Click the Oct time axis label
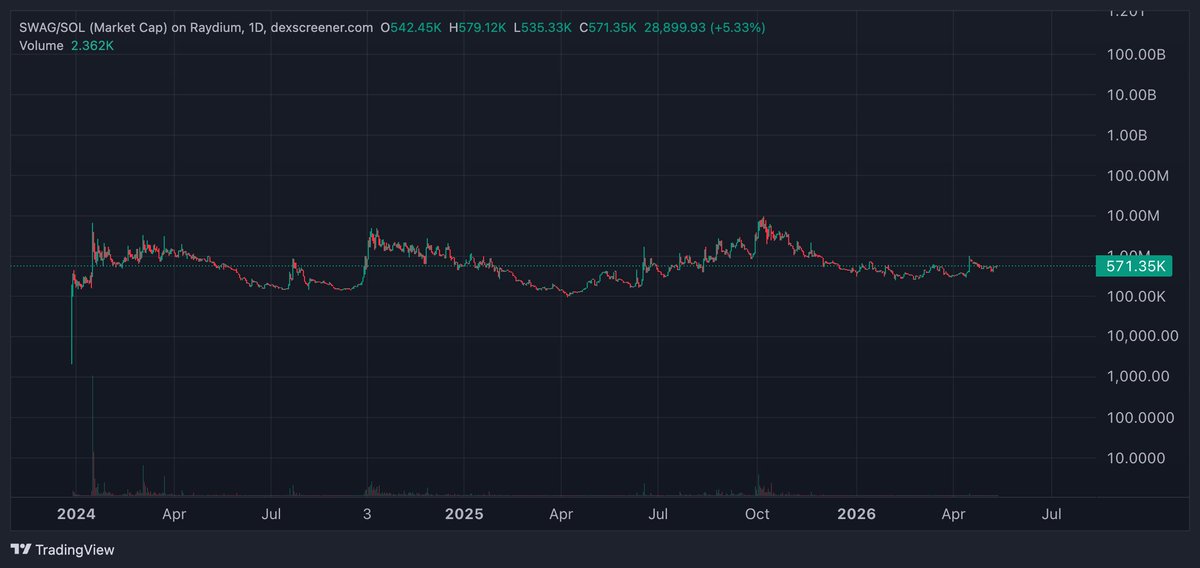The width and height of the screenshot is (1200, 568). [758, 515]
